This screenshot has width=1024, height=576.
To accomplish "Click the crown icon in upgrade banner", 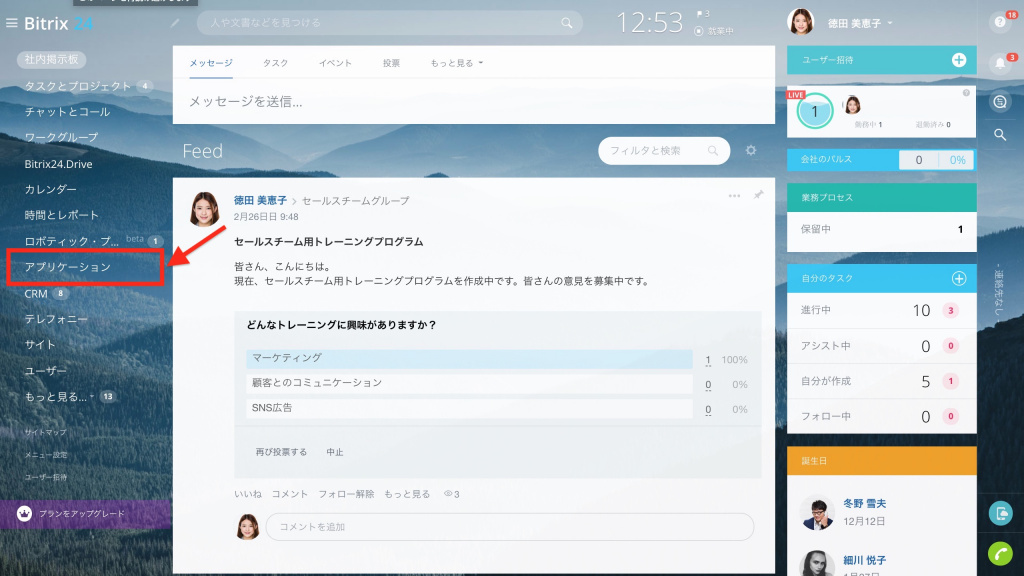I will 24,514.
